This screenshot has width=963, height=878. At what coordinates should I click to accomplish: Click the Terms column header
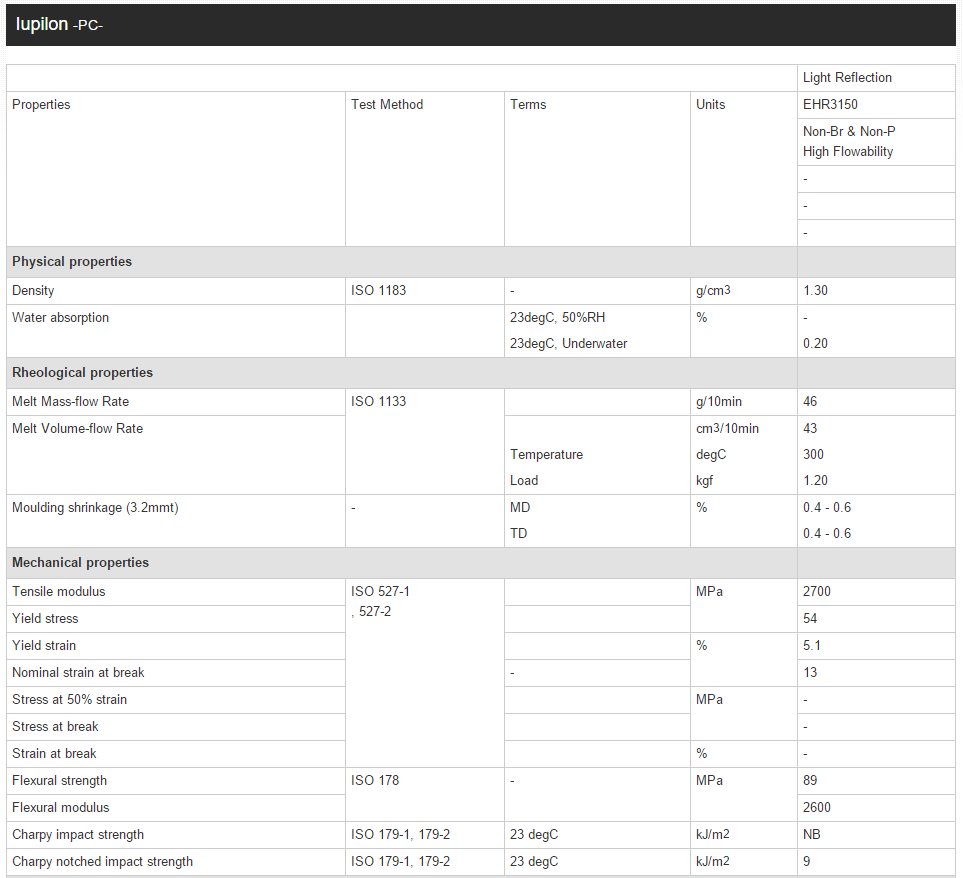coord(528,104)
